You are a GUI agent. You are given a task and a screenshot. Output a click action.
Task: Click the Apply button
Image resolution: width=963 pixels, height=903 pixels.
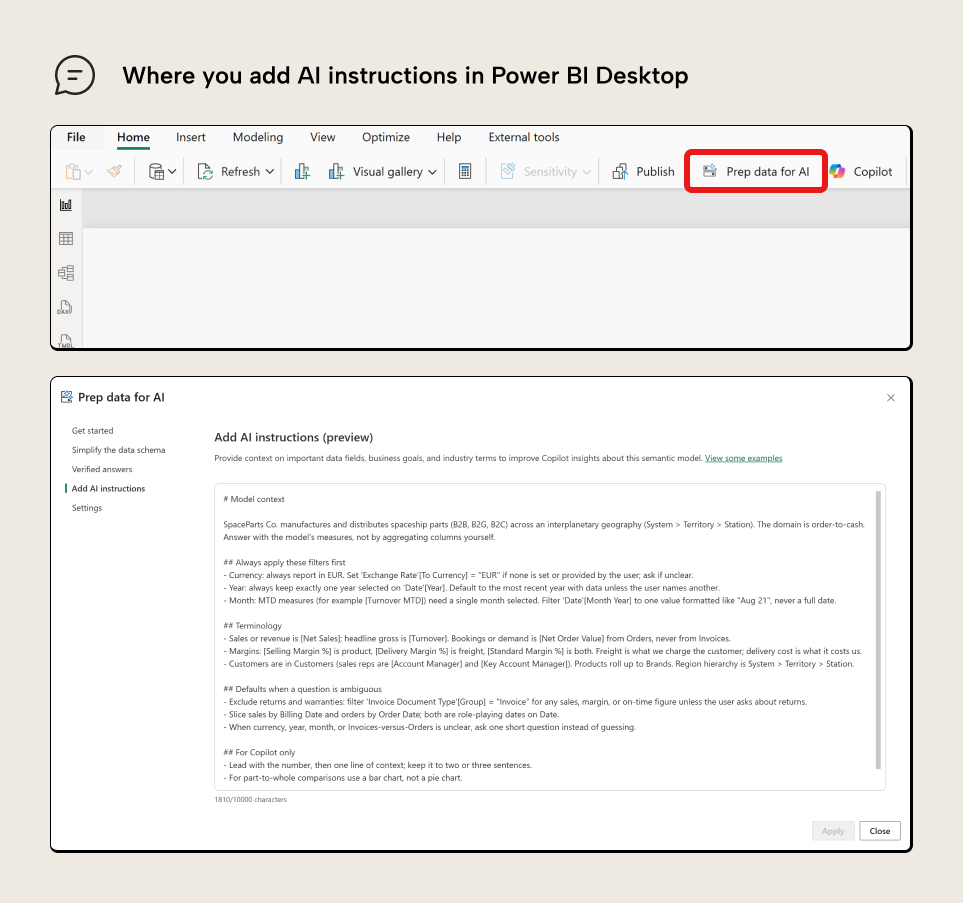point(833,831)
